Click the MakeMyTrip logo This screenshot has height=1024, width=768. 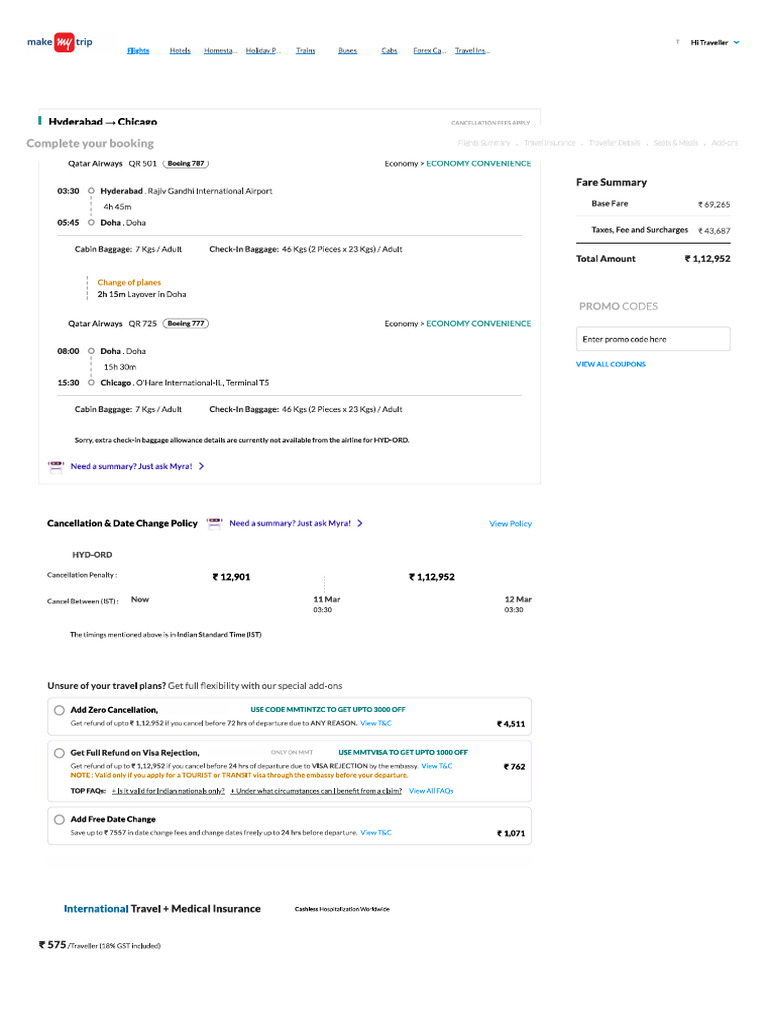coord(59,42)
